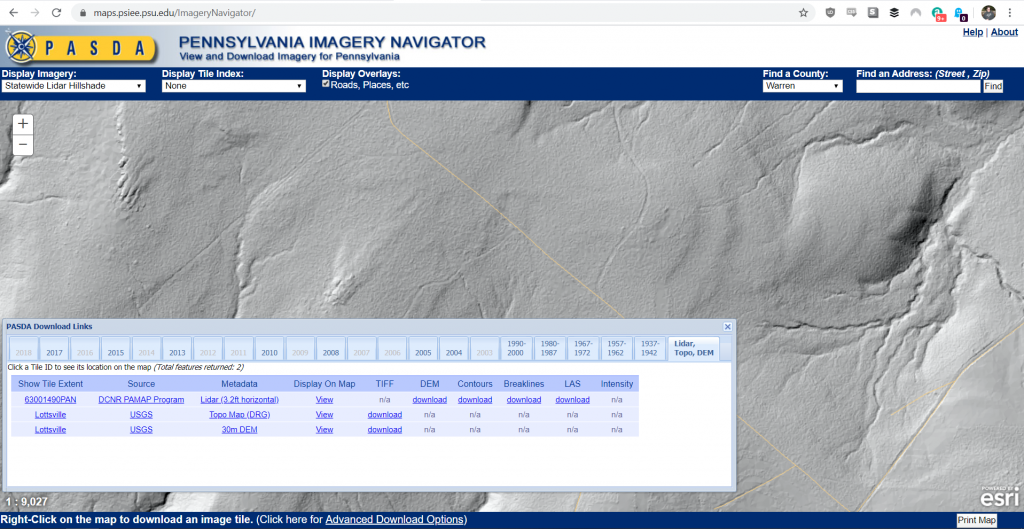Viewport: 1024px width, 529px height.
Task: Select the 2008 tab
Action: click(x=330, y=349)
